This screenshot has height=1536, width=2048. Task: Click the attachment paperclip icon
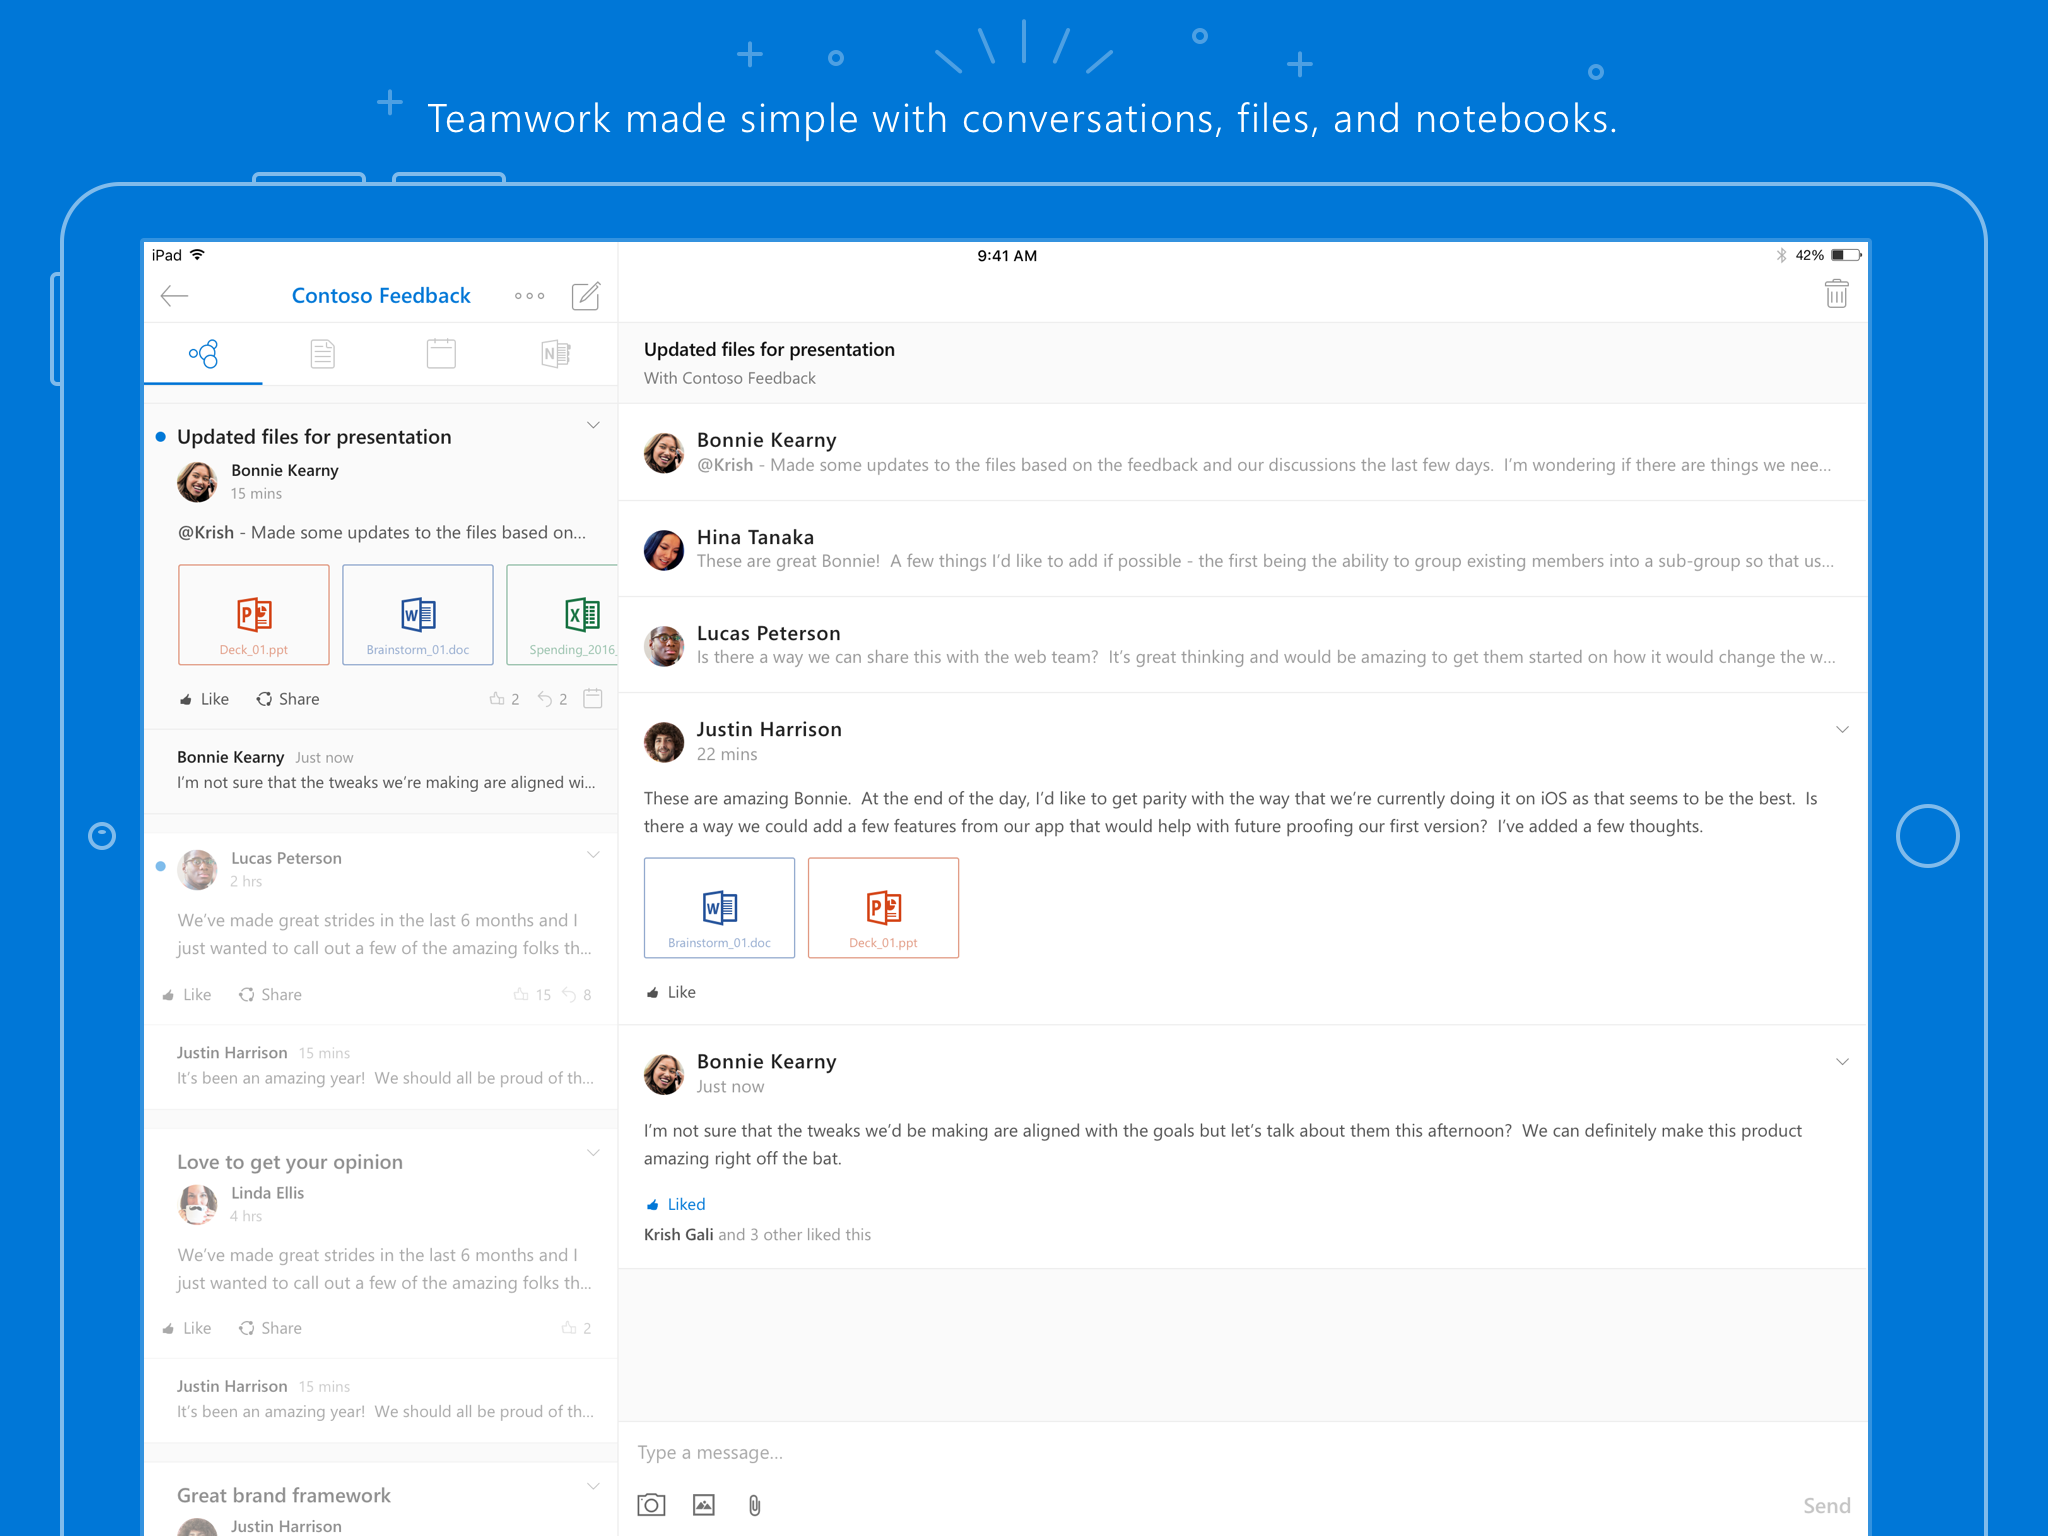click(x=754, y=1503)
